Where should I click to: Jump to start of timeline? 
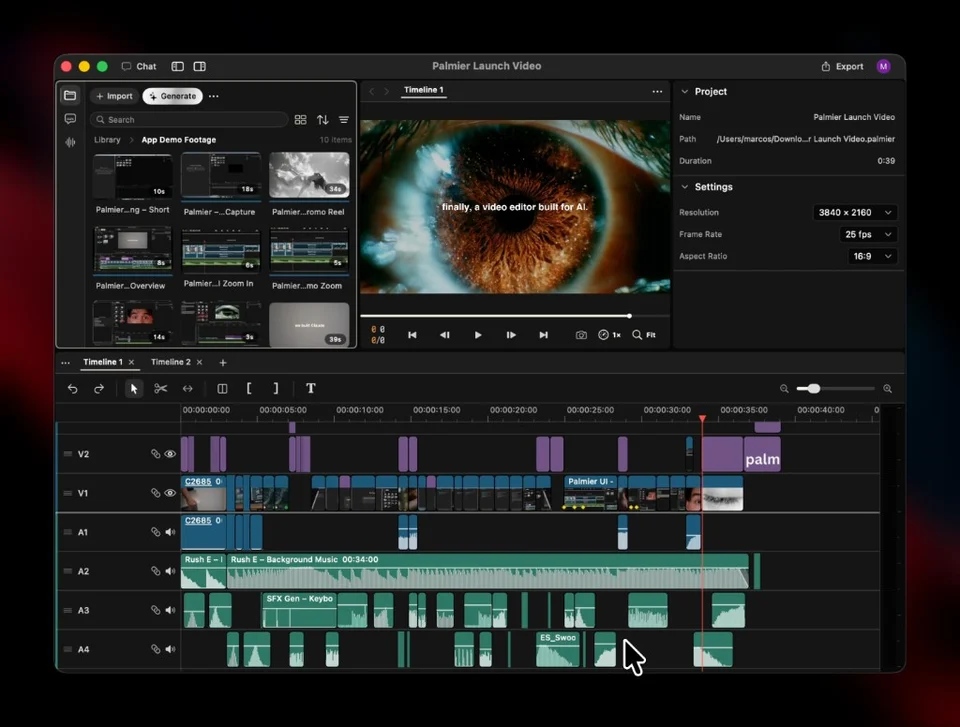412,335
